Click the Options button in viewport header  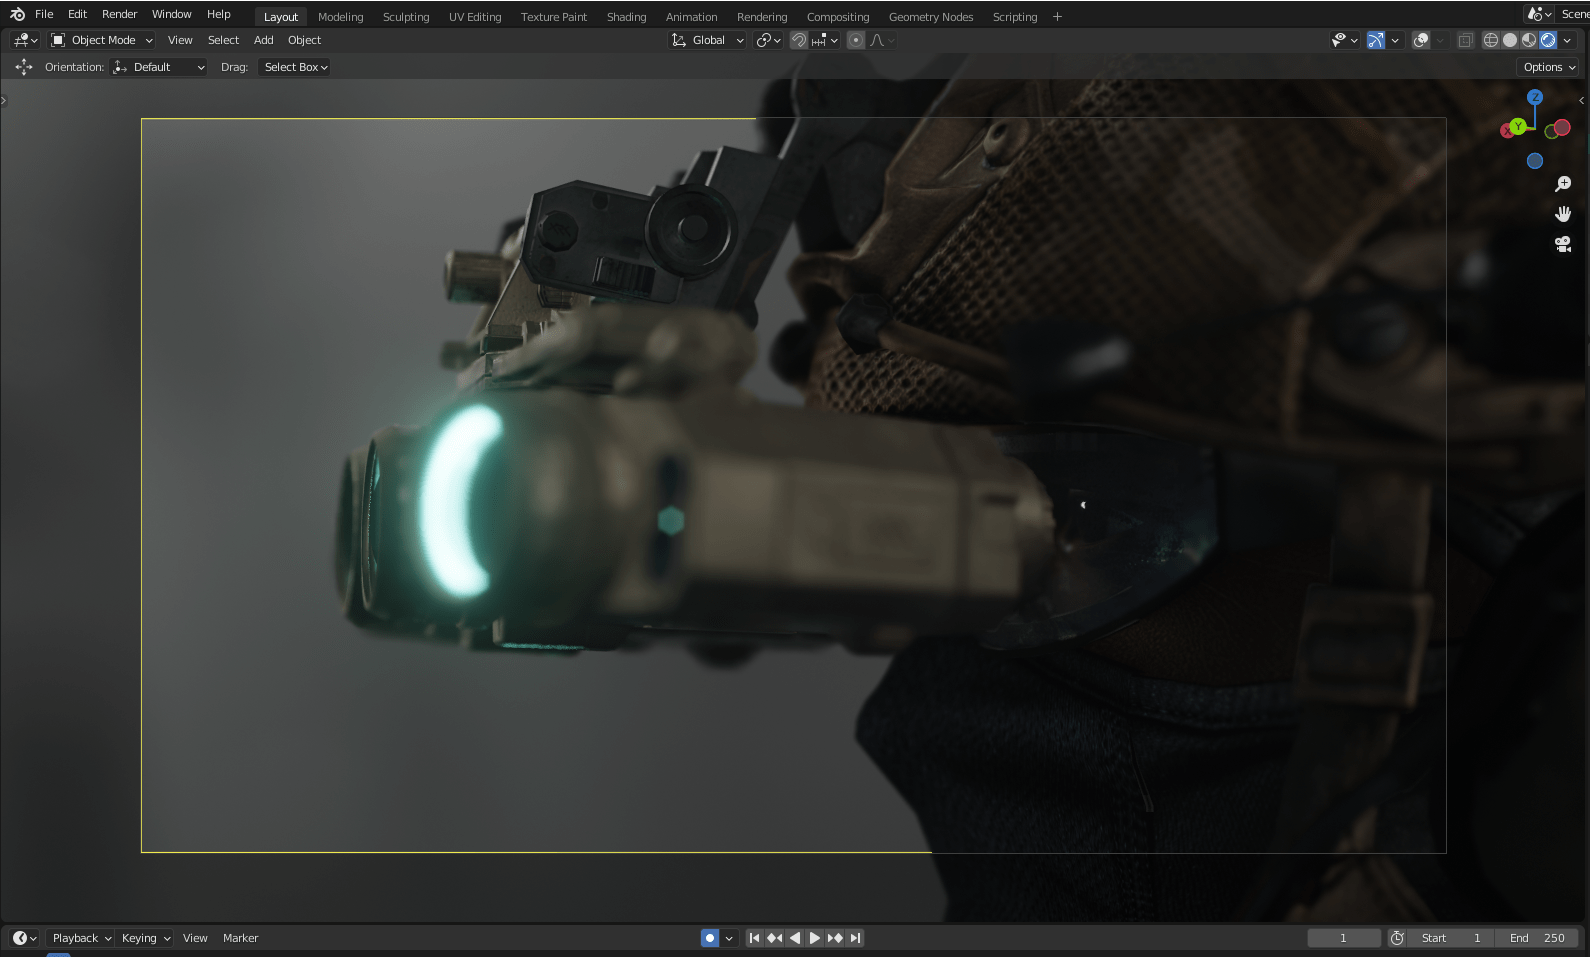(x=1549, y=67)
